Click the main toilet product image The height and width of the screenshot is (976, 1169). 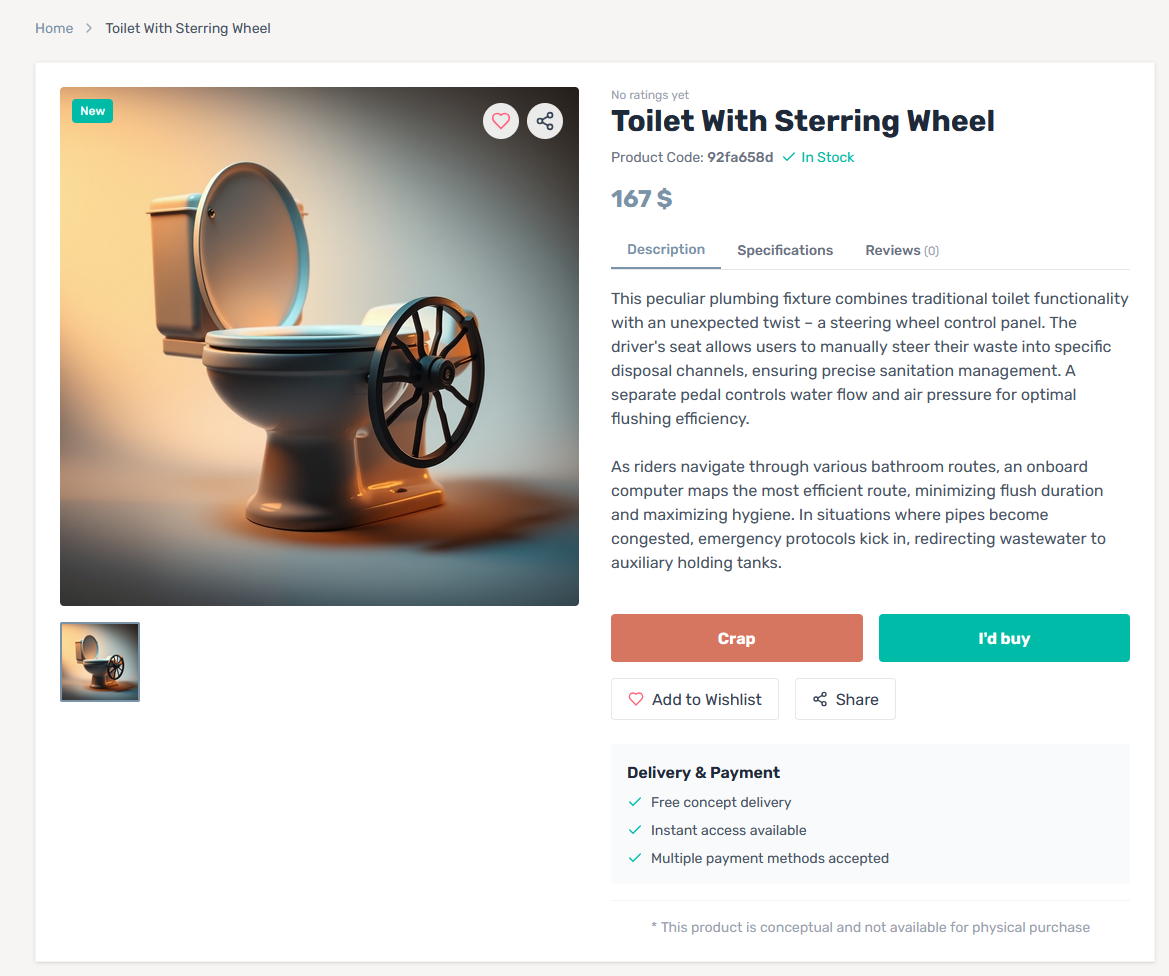tap(319, 346)
